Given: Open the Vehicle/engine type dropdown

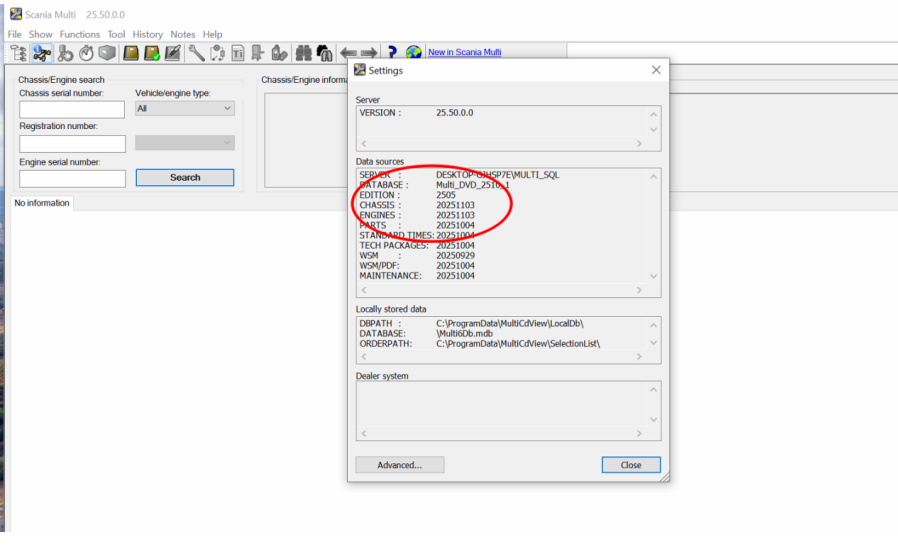Looking at the screenshot, I should pos(185,109).
